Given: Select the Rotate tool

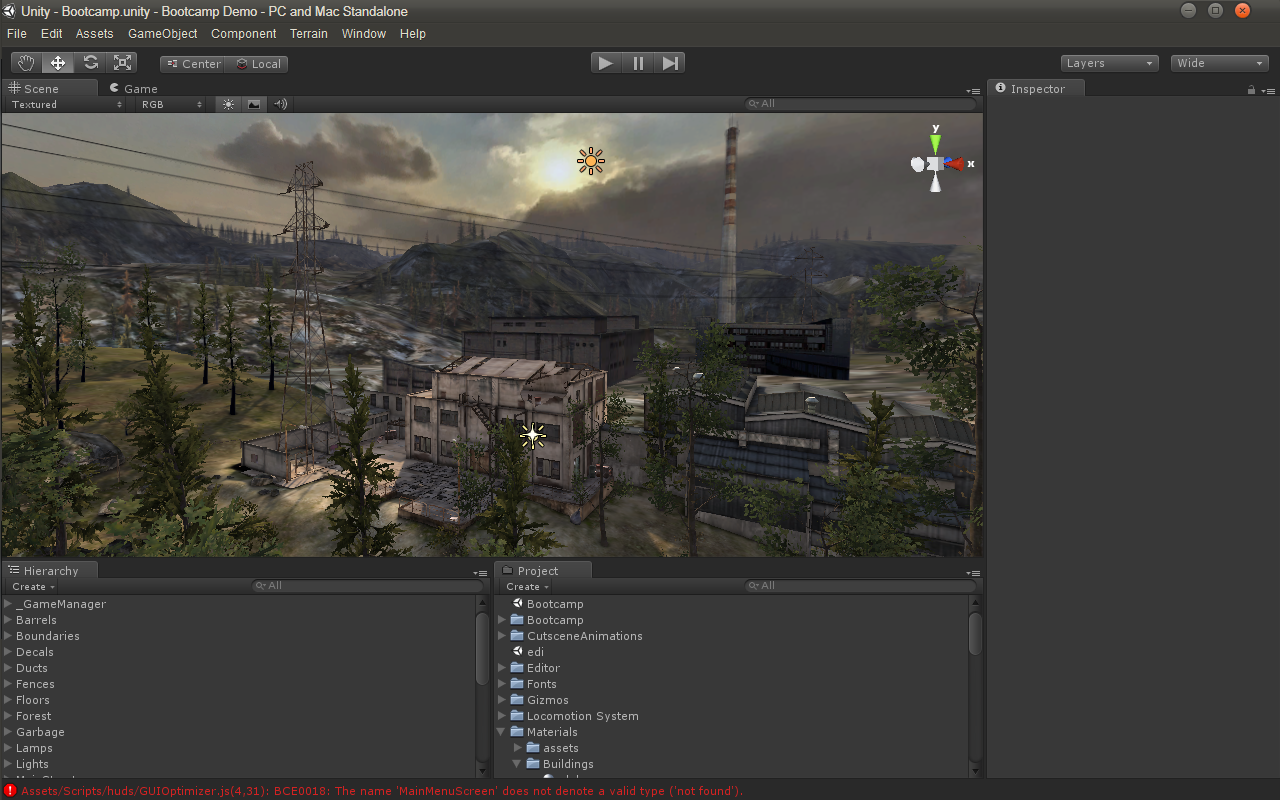Looking at the screenshot, I should pos(90,63).
